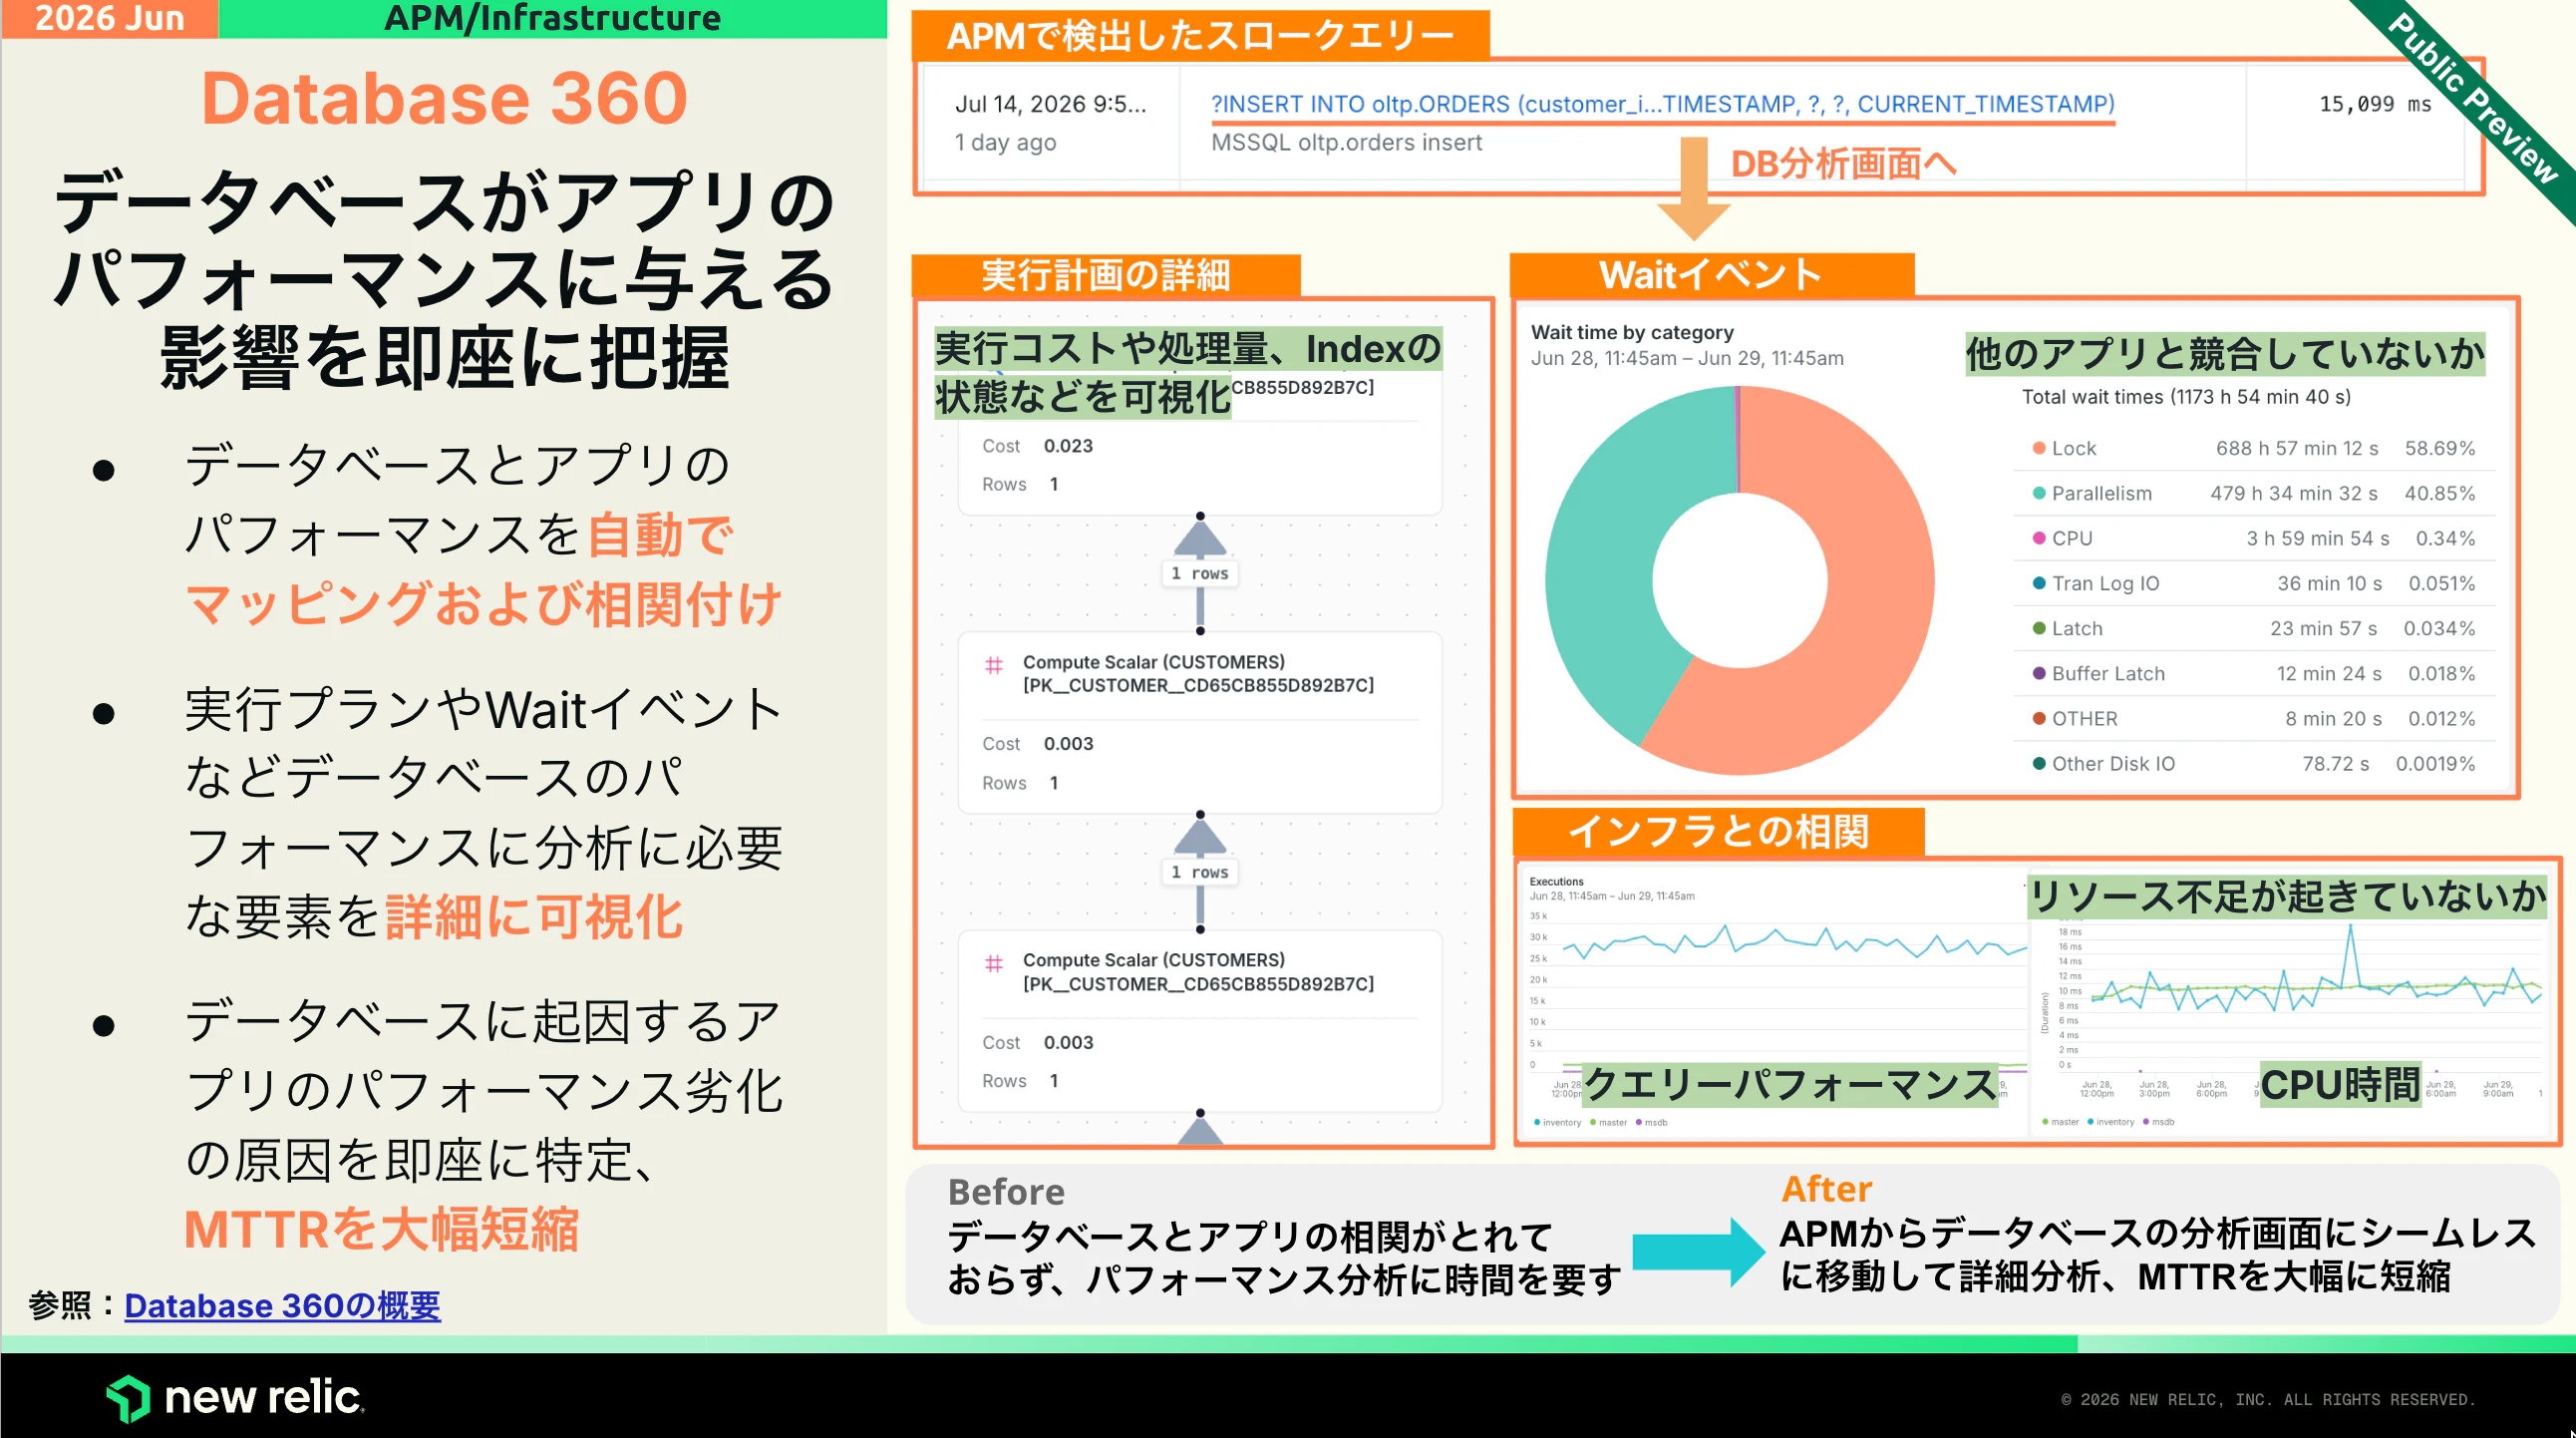Screen dimensions: 2576x1438
Task: Click the Parallelism percentage 40.85%
Action: tap(2440, 493)
